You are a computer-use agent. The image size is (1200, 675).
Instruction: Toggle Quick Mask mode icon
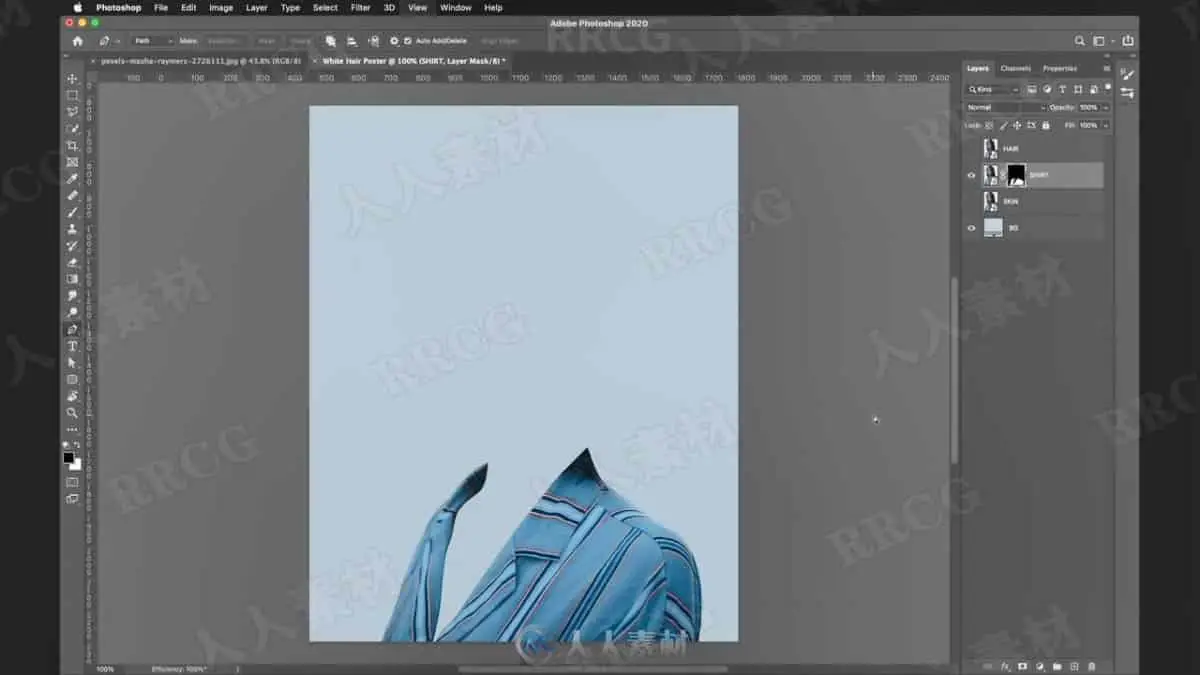[72, 482]
